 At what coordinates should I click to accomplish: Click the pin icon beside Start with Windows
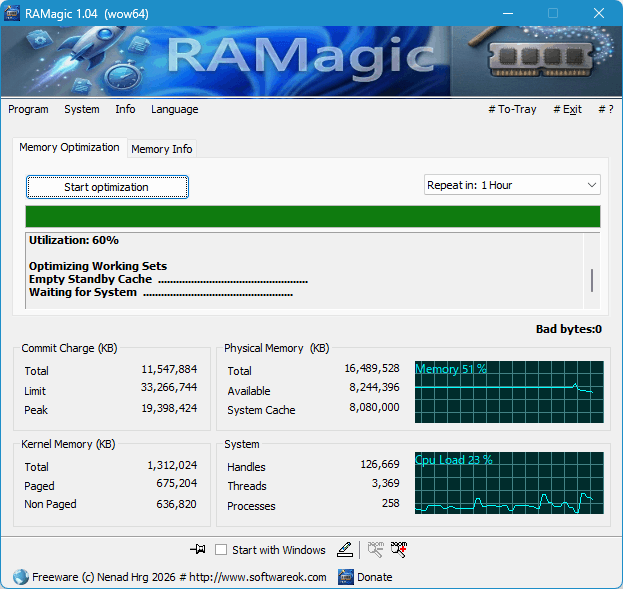pyautogui.click(x=197, y=549)
